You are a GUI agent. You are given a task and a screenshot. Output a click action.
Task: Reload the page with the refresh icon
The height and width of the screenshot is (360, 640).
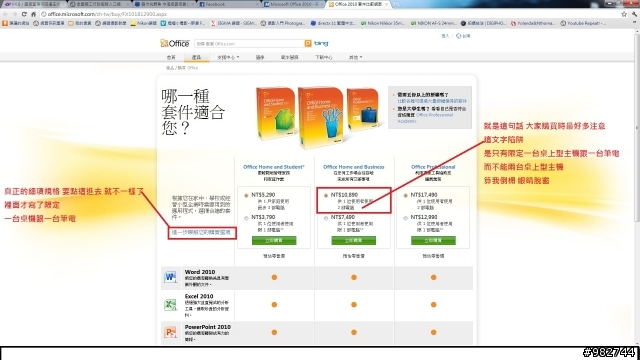[x=24, y=14]
